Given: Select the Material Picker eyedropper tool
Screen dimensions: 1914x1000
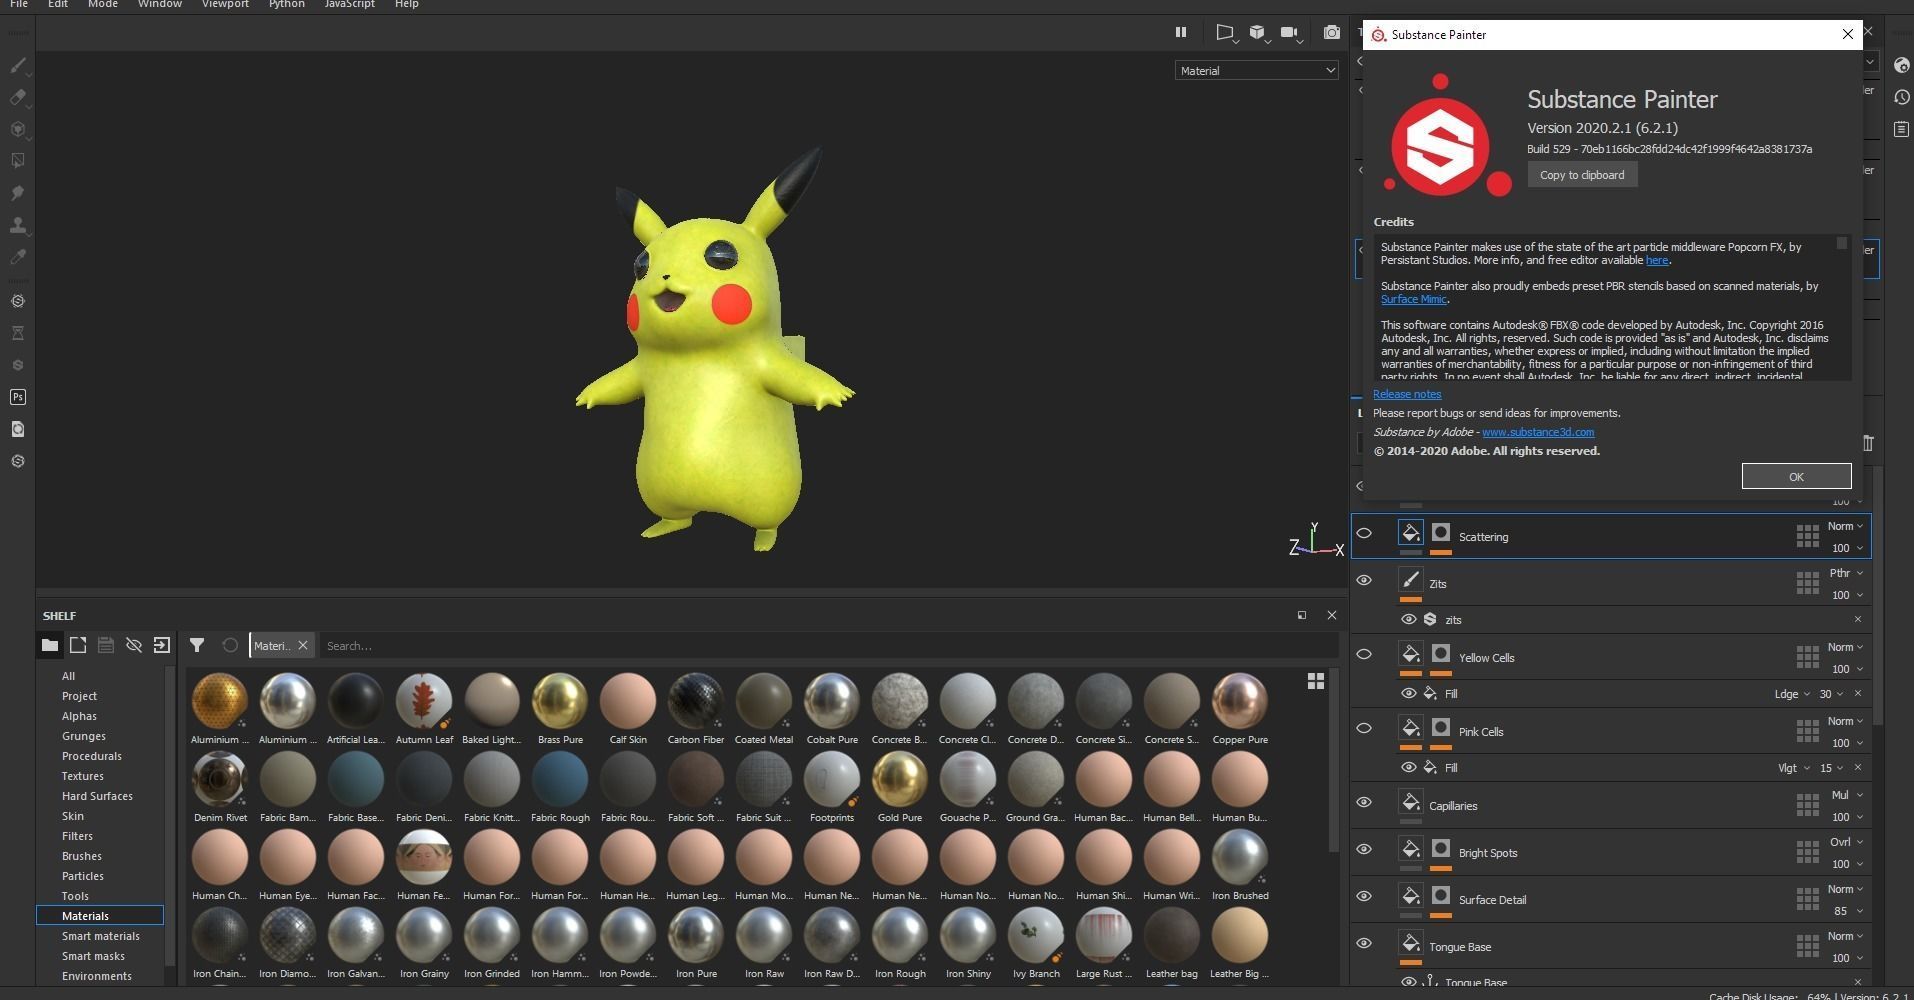Looking at the screenshot, I should [18, 257].
